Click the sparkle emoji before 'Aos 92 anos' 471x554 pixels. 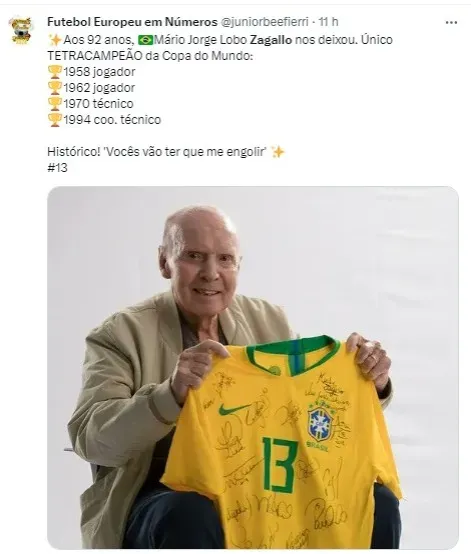coord(55,40)
